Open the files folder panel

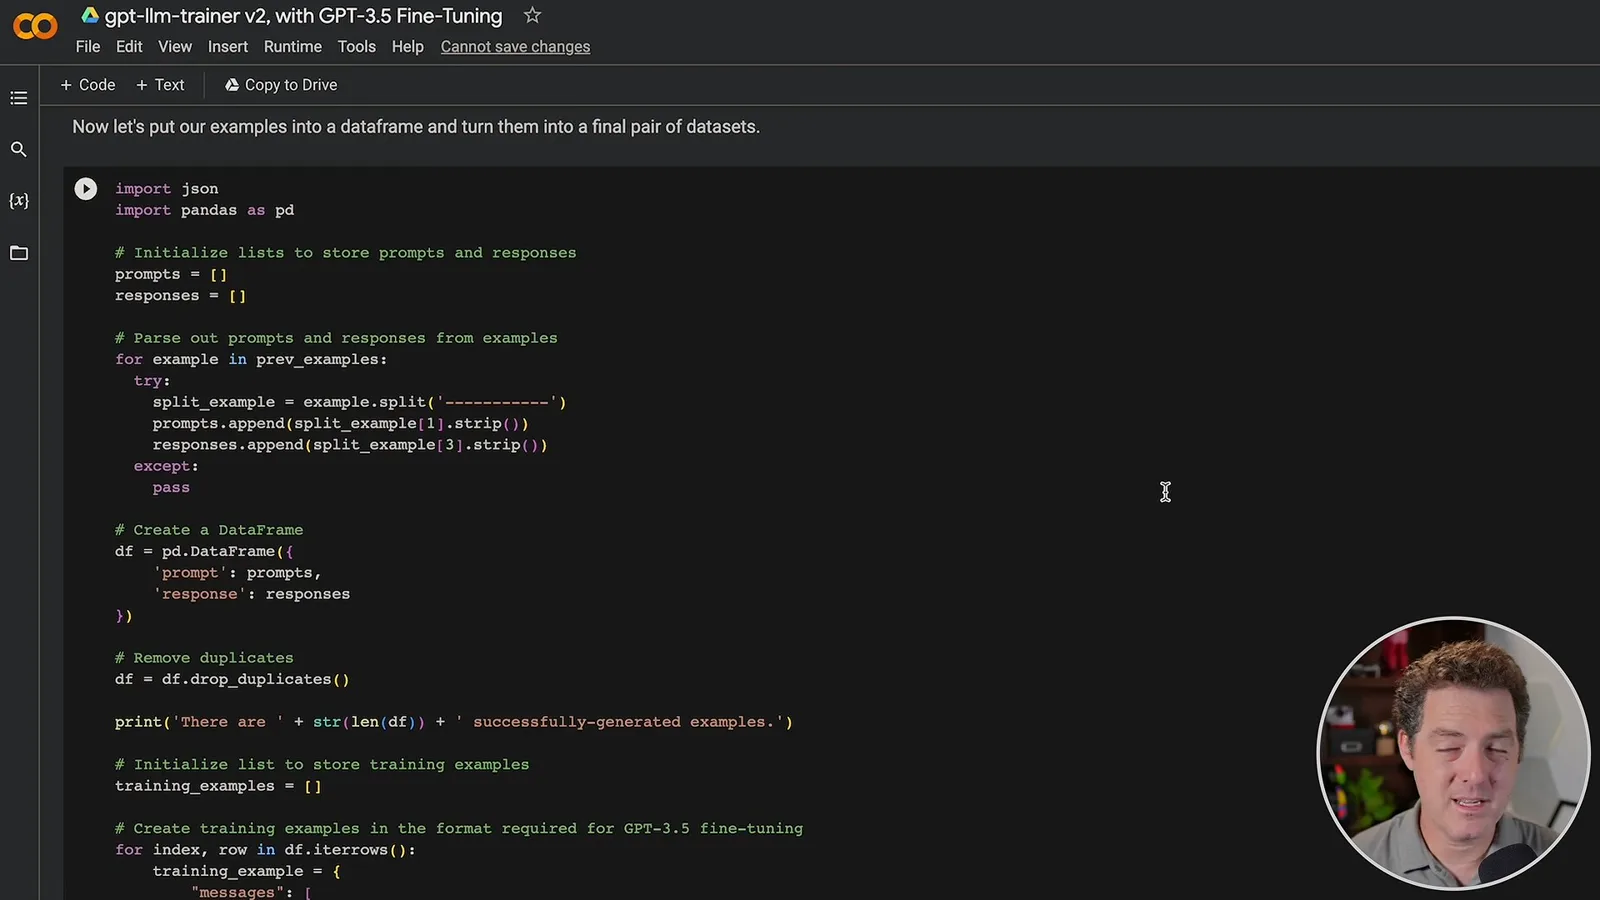[19, 253]
